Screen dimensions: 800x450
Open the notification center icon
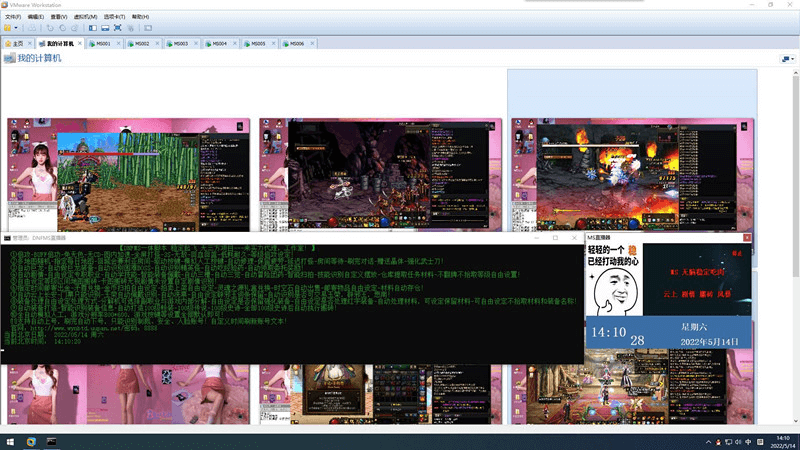760,442
